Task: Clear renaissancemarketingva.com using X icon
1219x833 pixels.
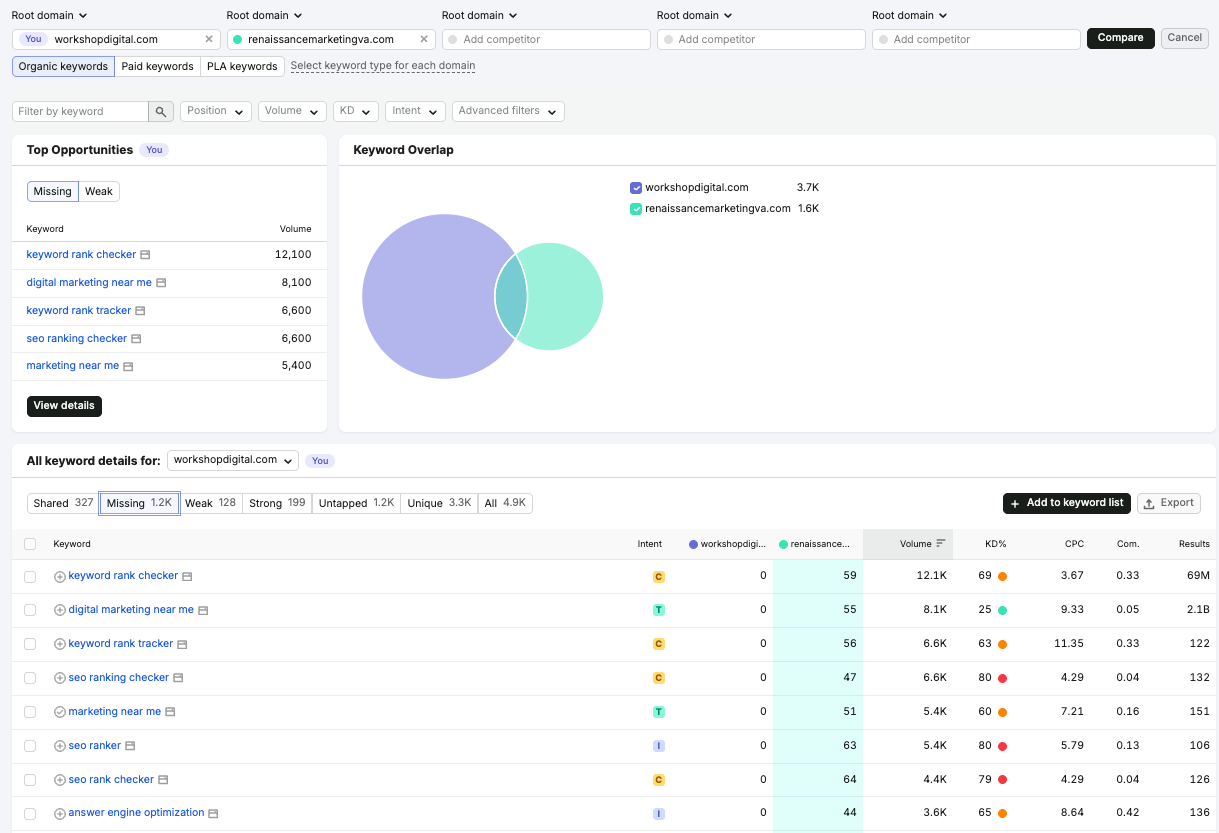Action: coord(424,39)
